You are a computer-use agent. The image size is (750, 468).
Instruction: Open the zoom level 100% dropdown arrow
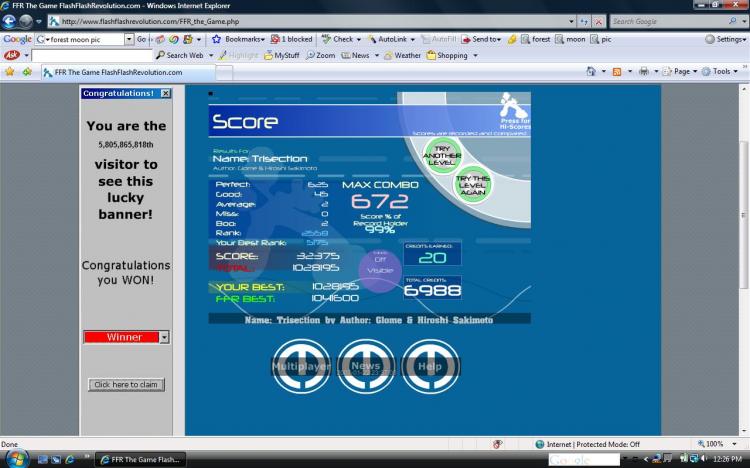click(x=735, y=444)
